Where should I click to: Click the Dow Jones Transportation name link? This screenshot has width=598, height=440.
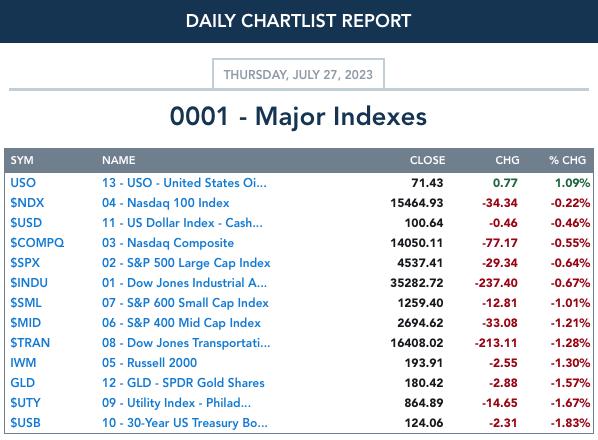[x=186, y=343]
